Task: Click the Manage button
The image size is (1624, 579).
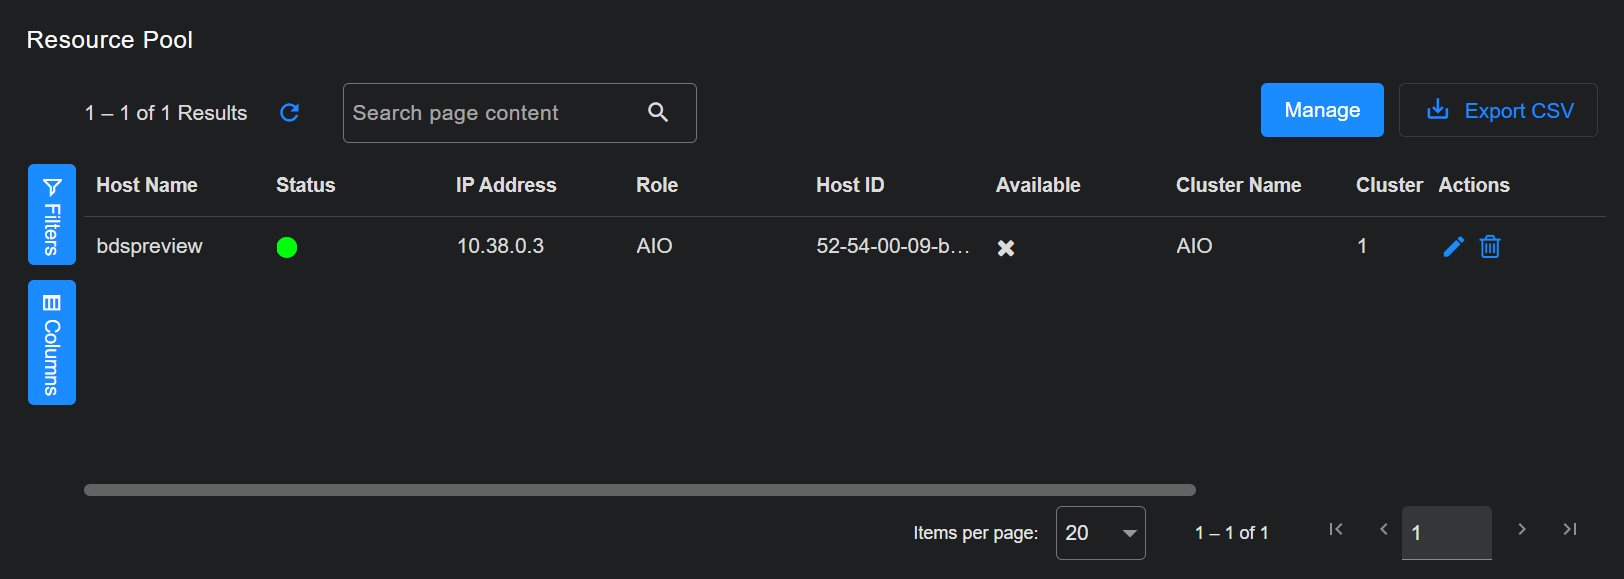Action: tap(1321, 110)
